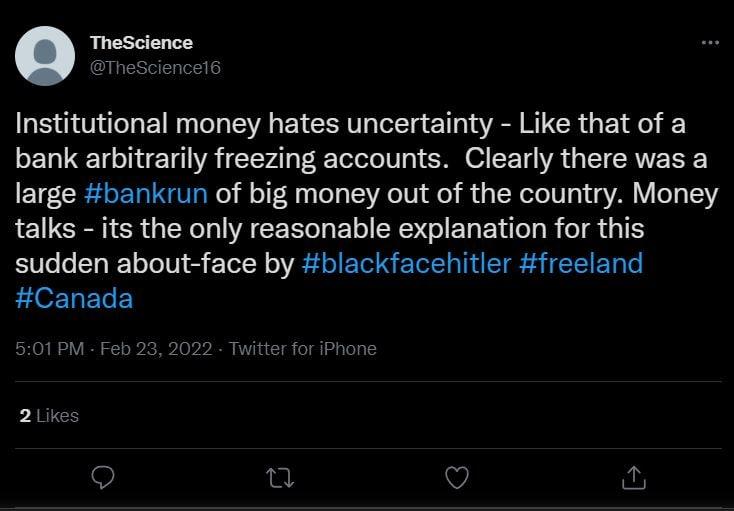Image resolution: width=734 pixels, height=511 pixels.
Task: Open the three-dot more options menu
Action: click(x=710, y=42)
